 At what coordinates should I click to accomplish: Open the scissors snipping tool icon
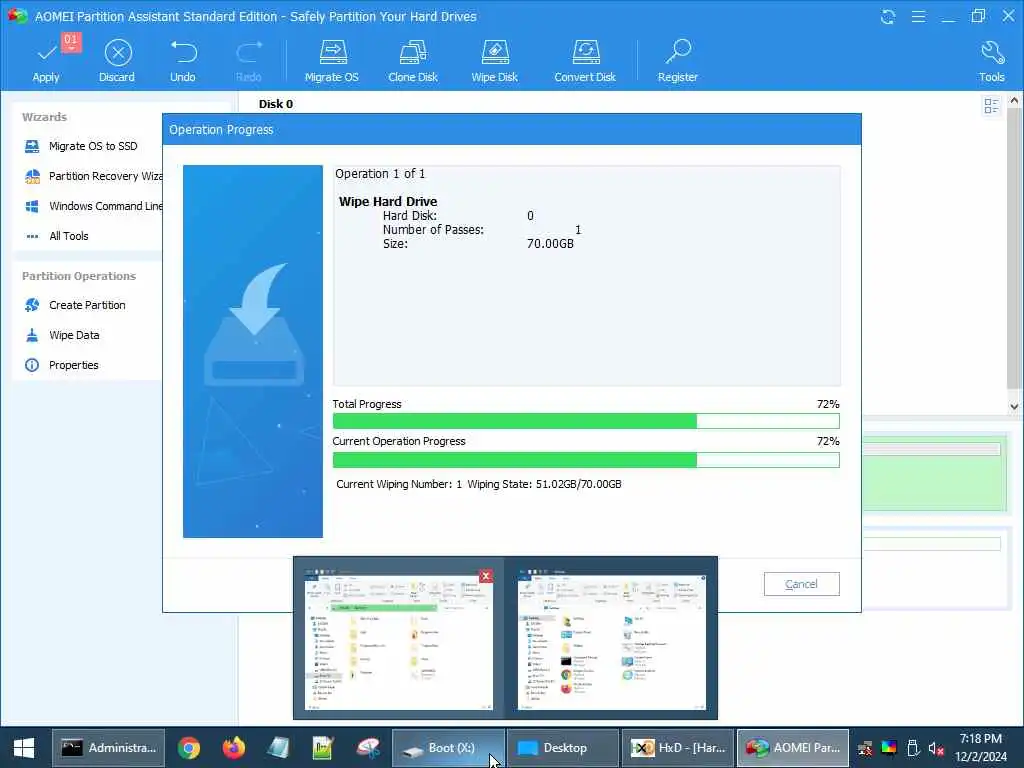(x=368, y=748)
